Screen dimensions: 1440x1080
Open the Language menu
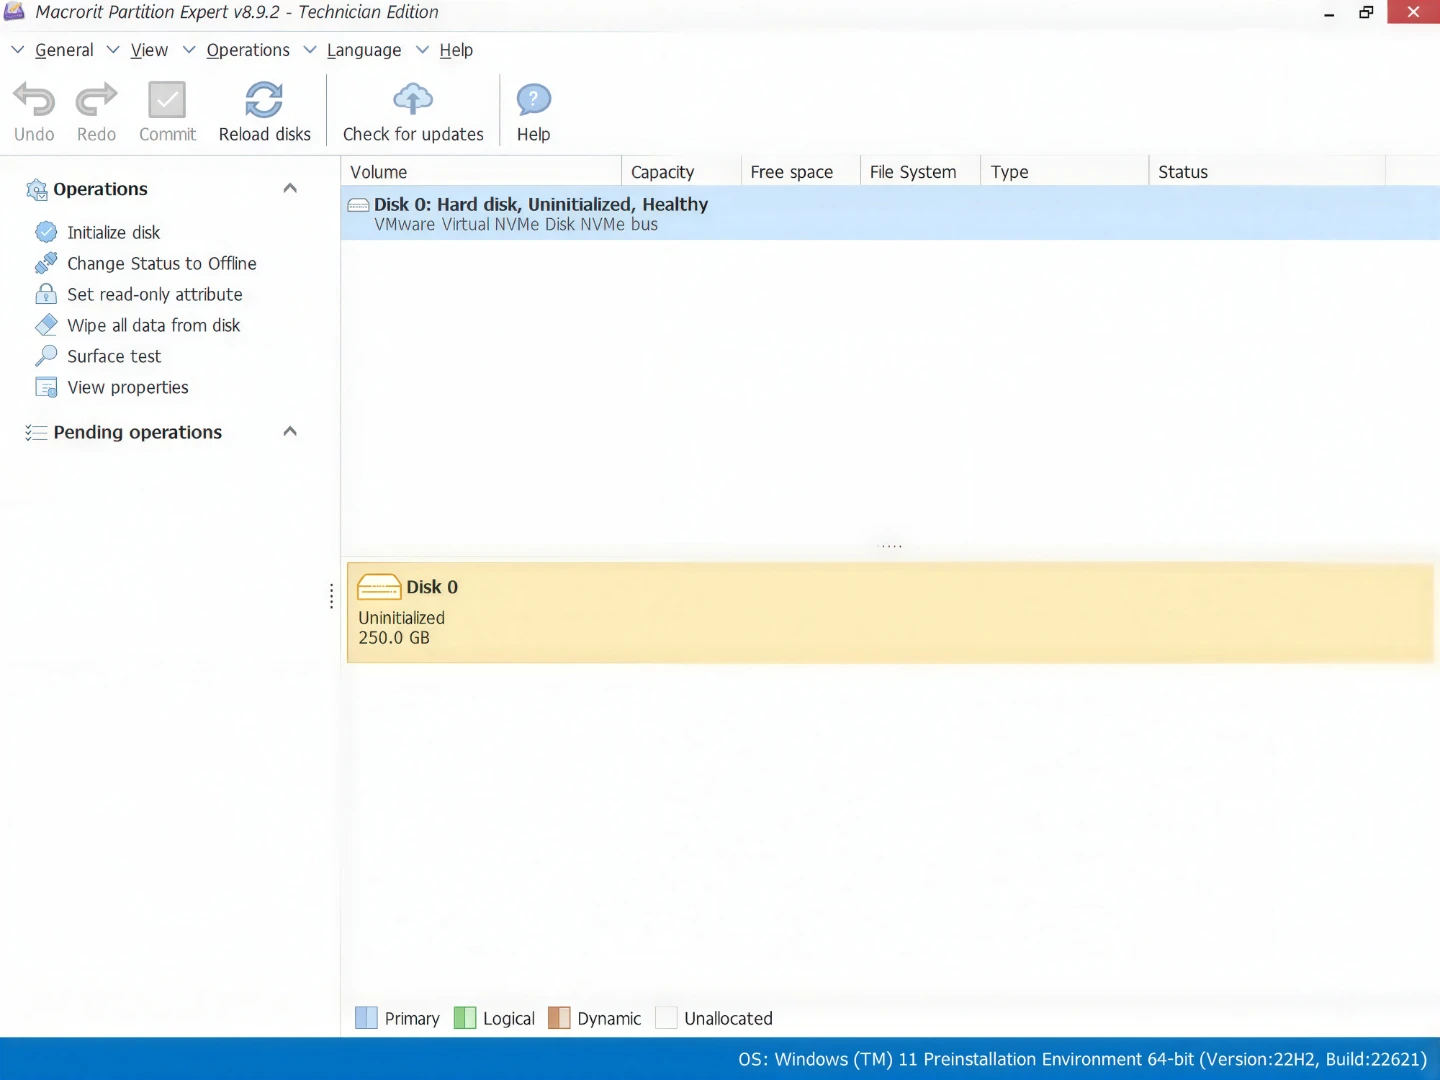[x=364, y=50]
